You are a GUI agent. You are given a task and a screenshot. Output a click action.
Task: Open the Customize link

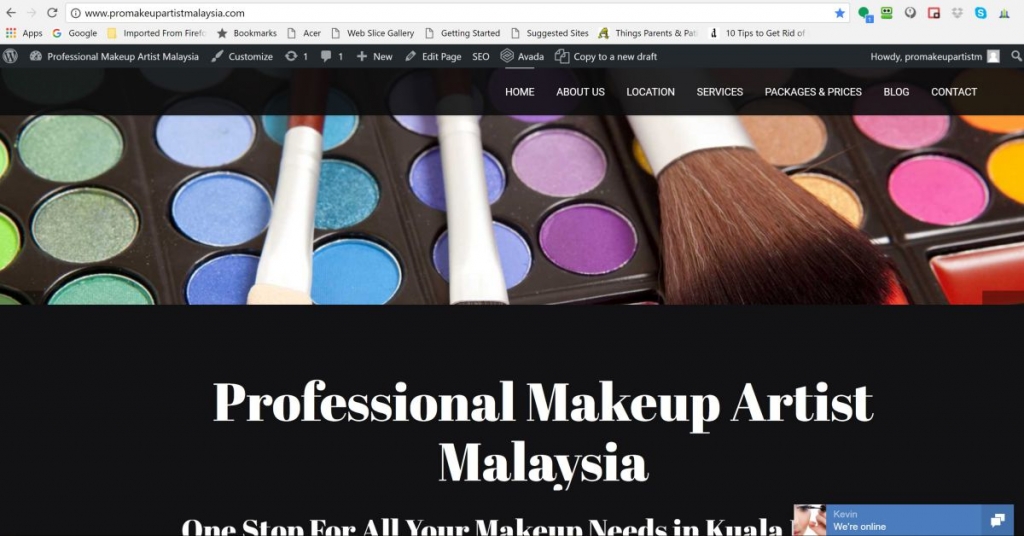242,57
